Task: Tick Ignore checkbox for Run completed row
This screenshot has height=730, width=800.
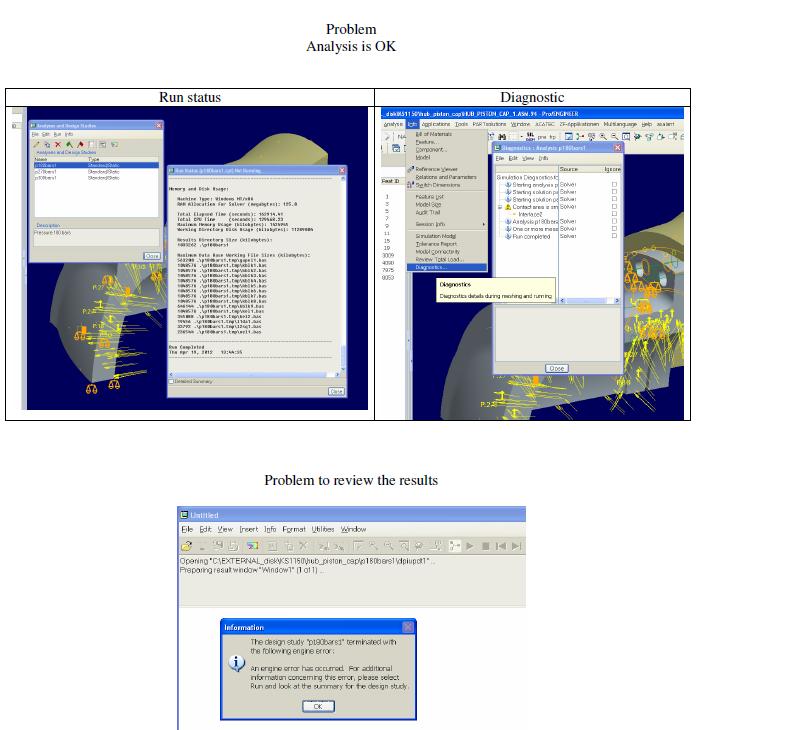Action: [614, 236]
